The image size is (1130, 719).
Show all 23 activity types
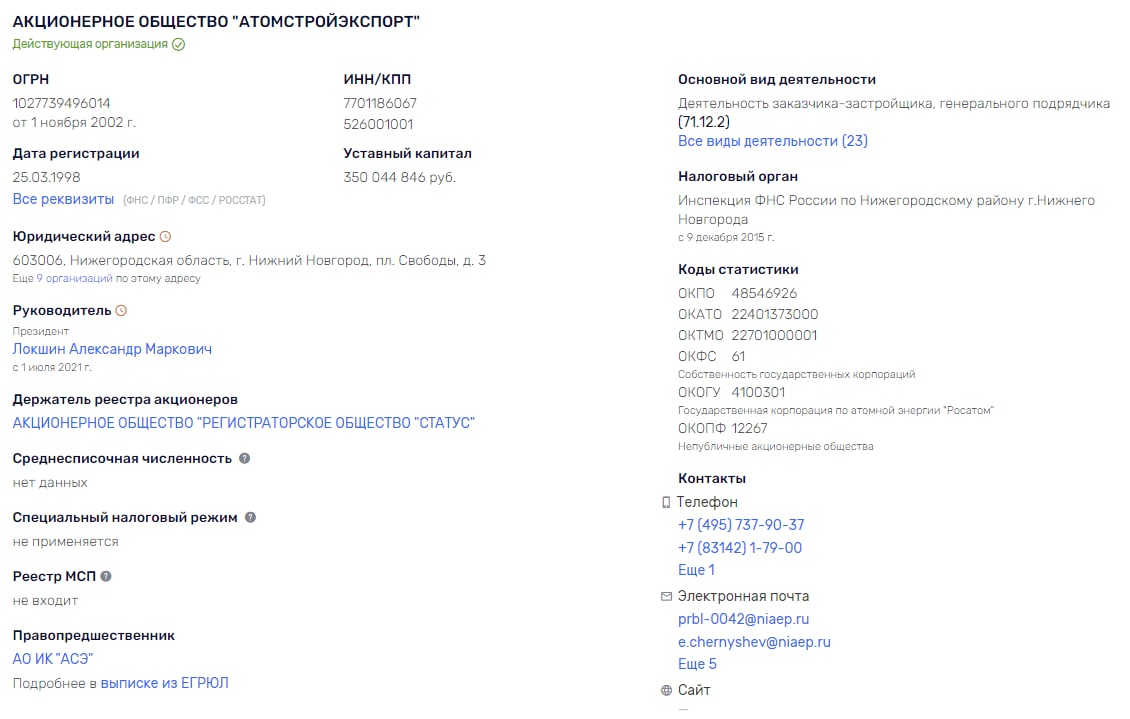tap(773, 141)
